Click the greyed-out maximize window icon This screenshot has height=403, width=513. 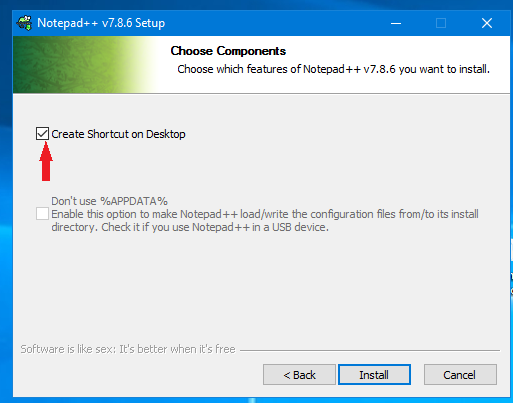tap(441, 23)
